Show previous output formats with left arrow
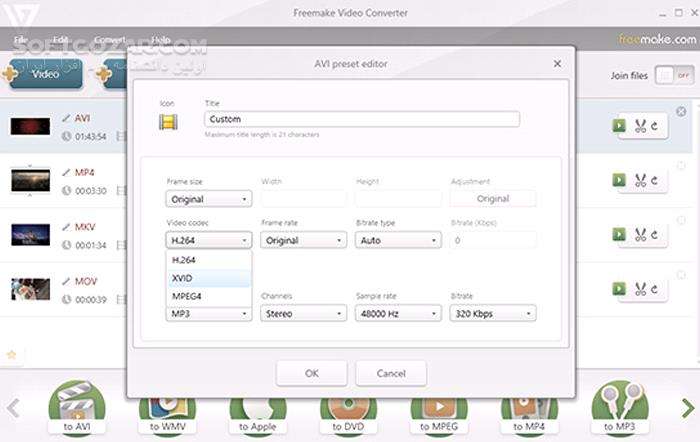700x442 pixels. [13, 408]
